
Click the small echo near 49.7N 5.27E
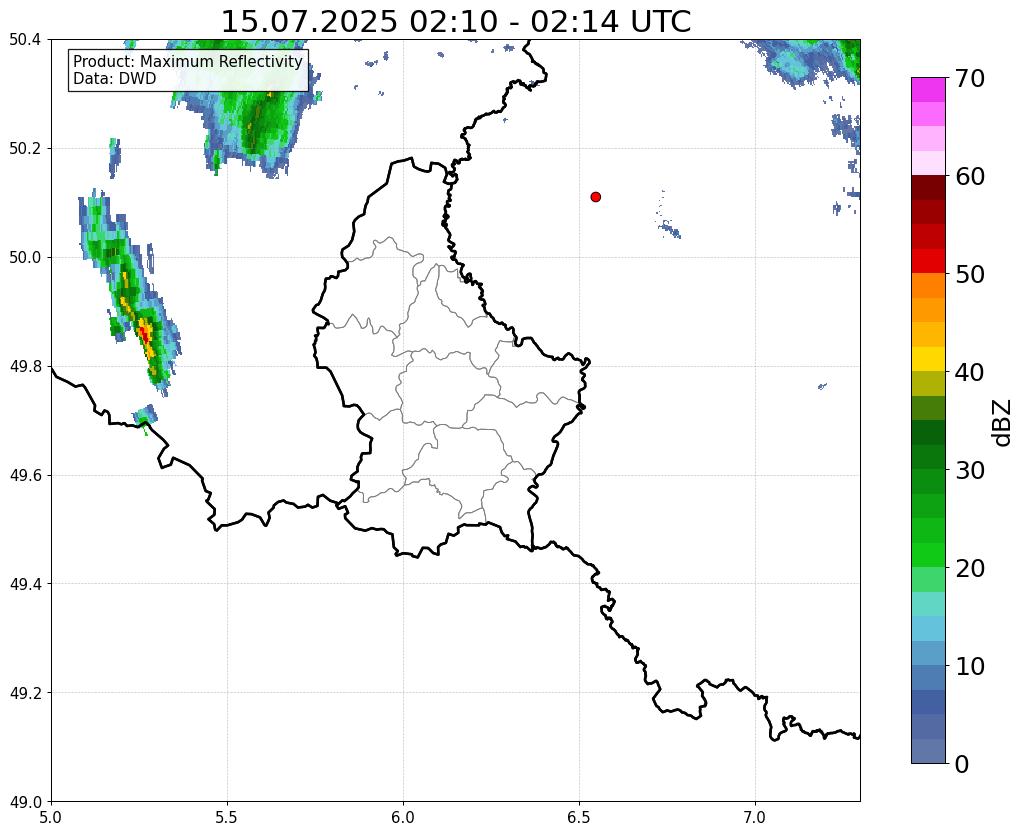point(145,416)
